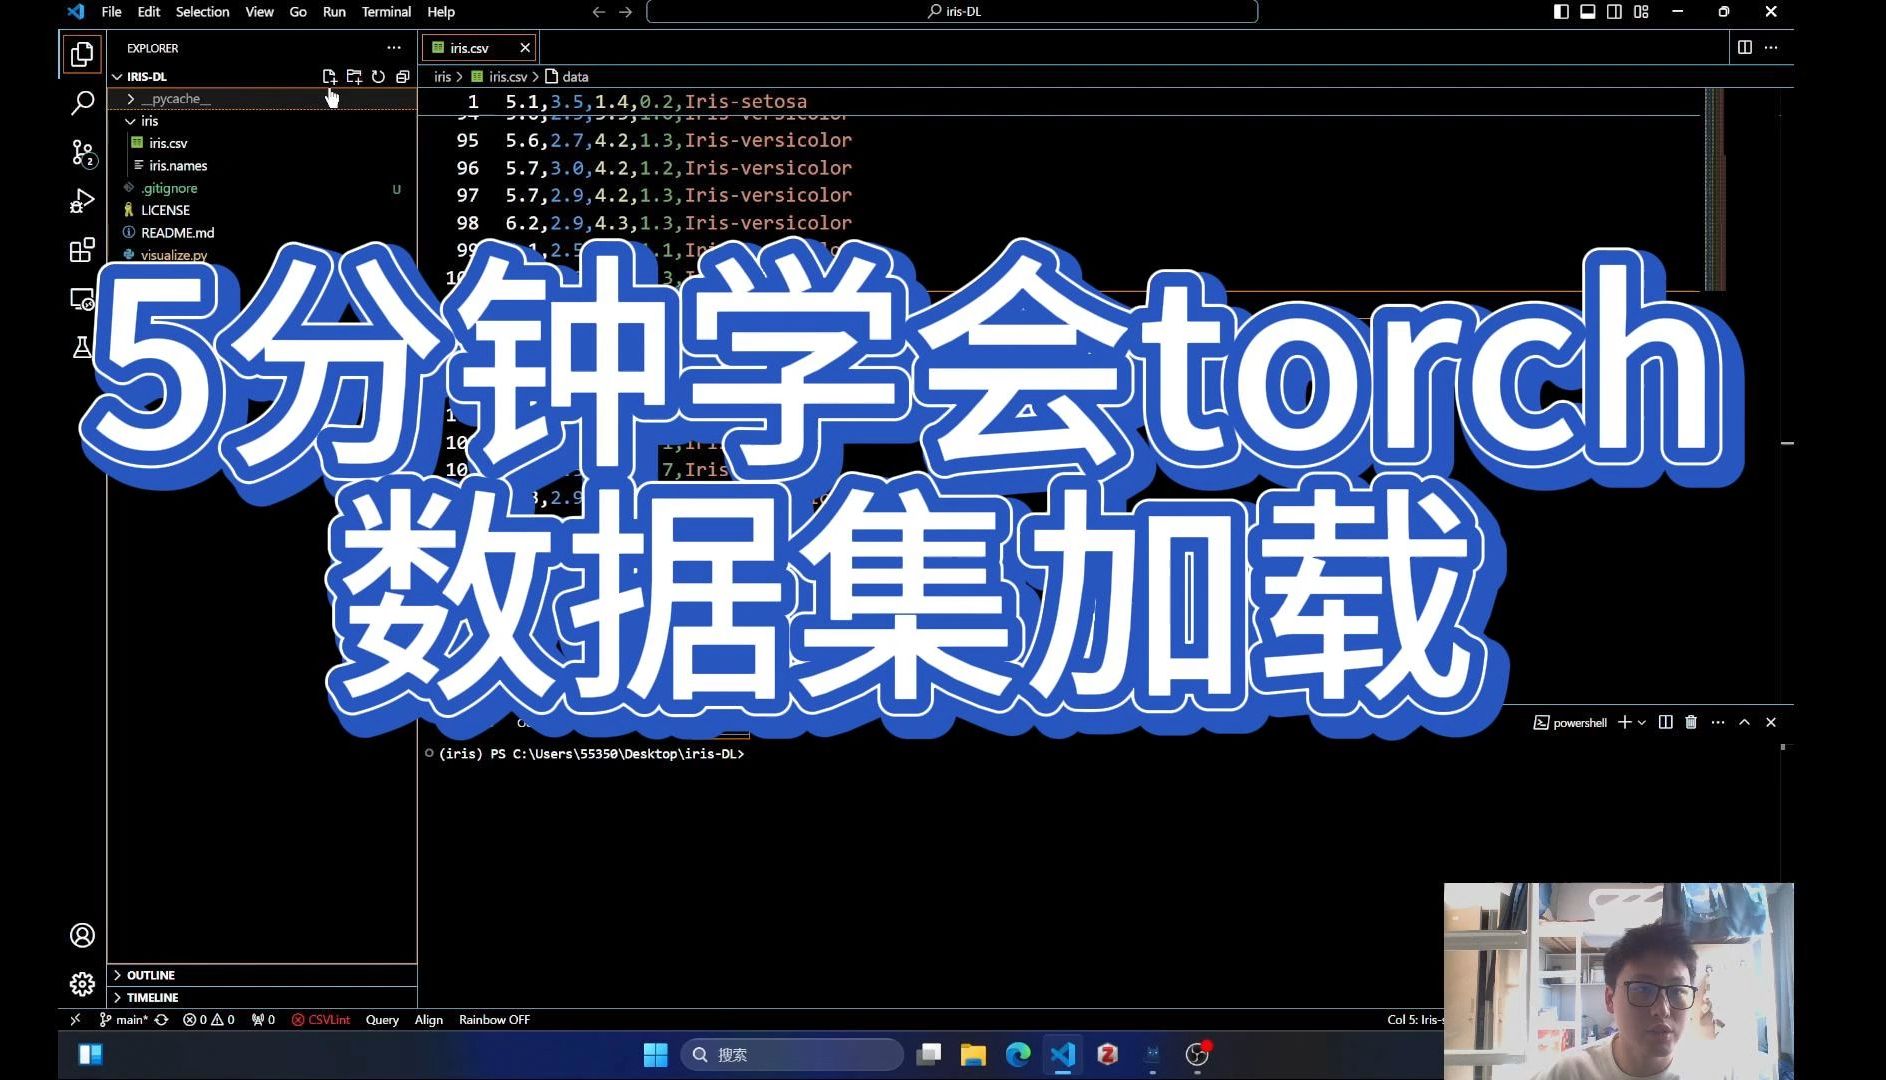Open editor more actions menu
Viewport: 1886px width, 1080px height.
1771,47
